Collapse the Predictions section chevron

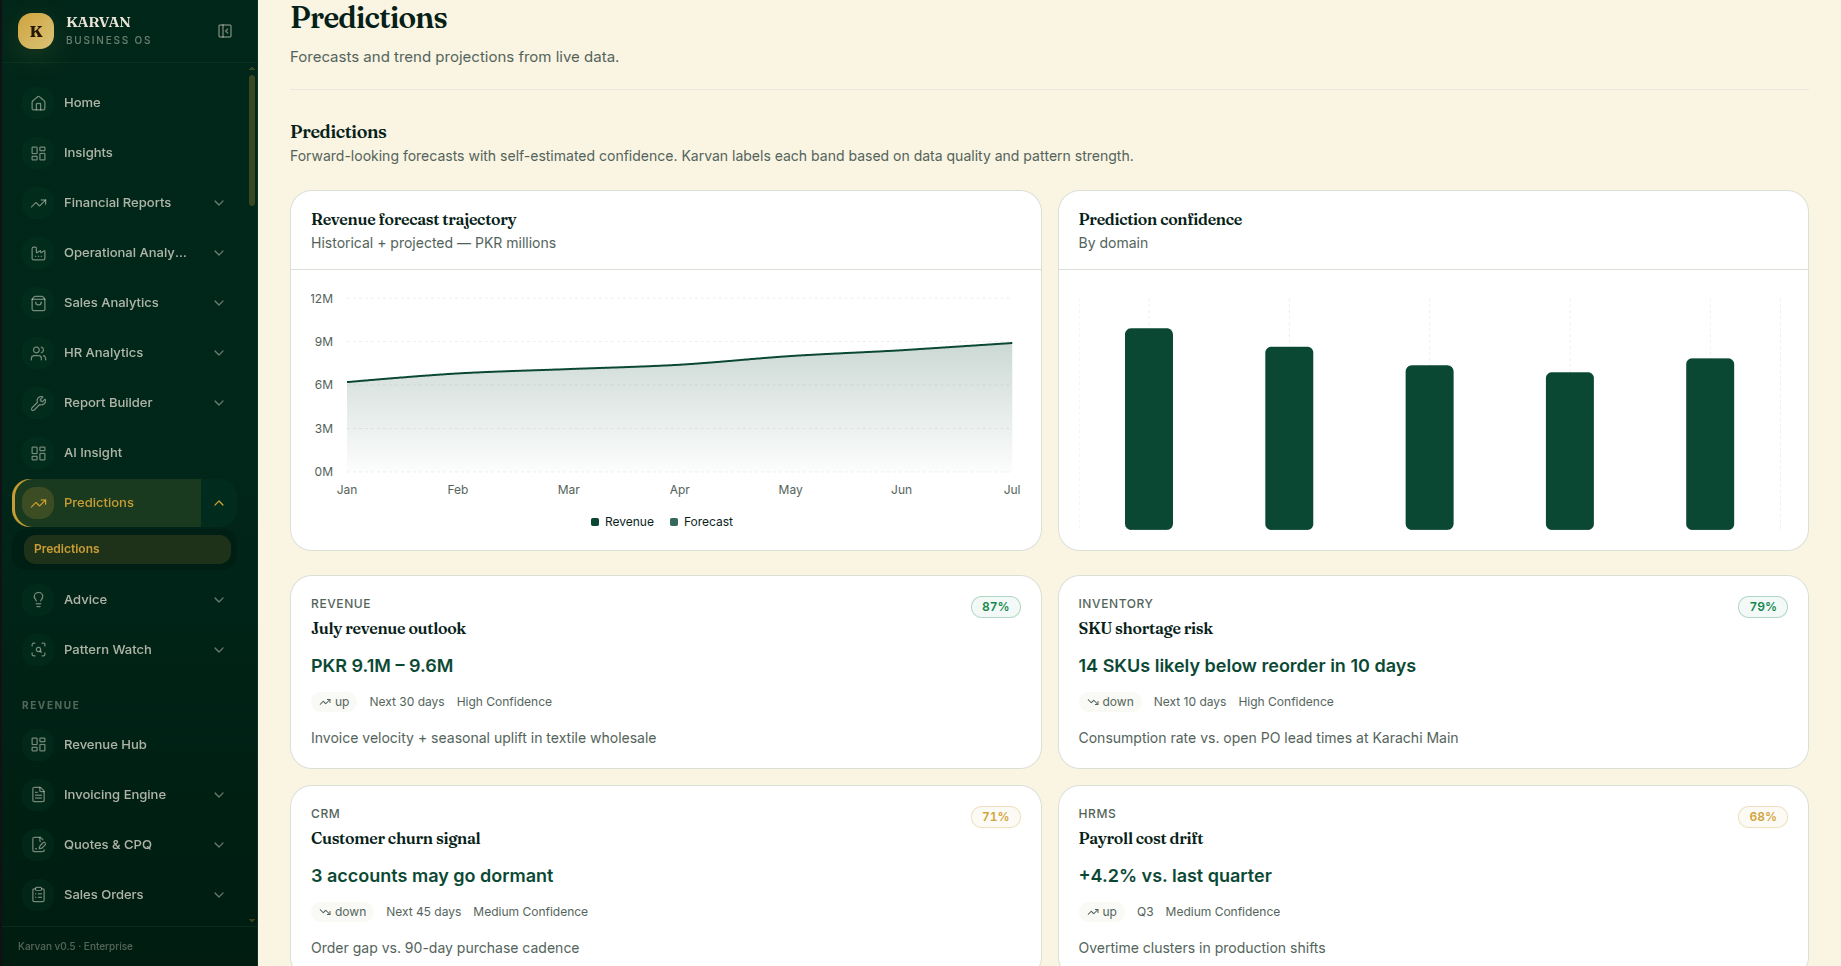pyautogui.click(x=219, y=503)
